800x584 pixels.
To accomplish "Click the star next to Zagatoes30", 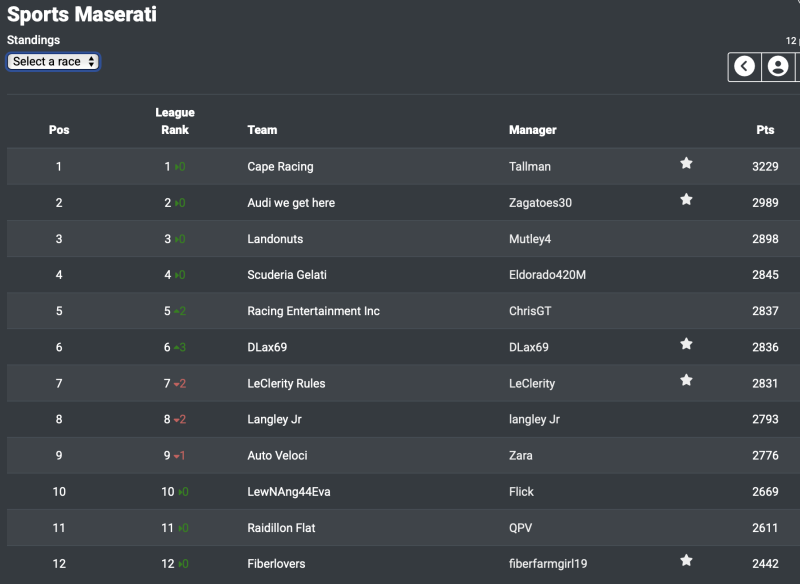I will click(x=686, y=200).
